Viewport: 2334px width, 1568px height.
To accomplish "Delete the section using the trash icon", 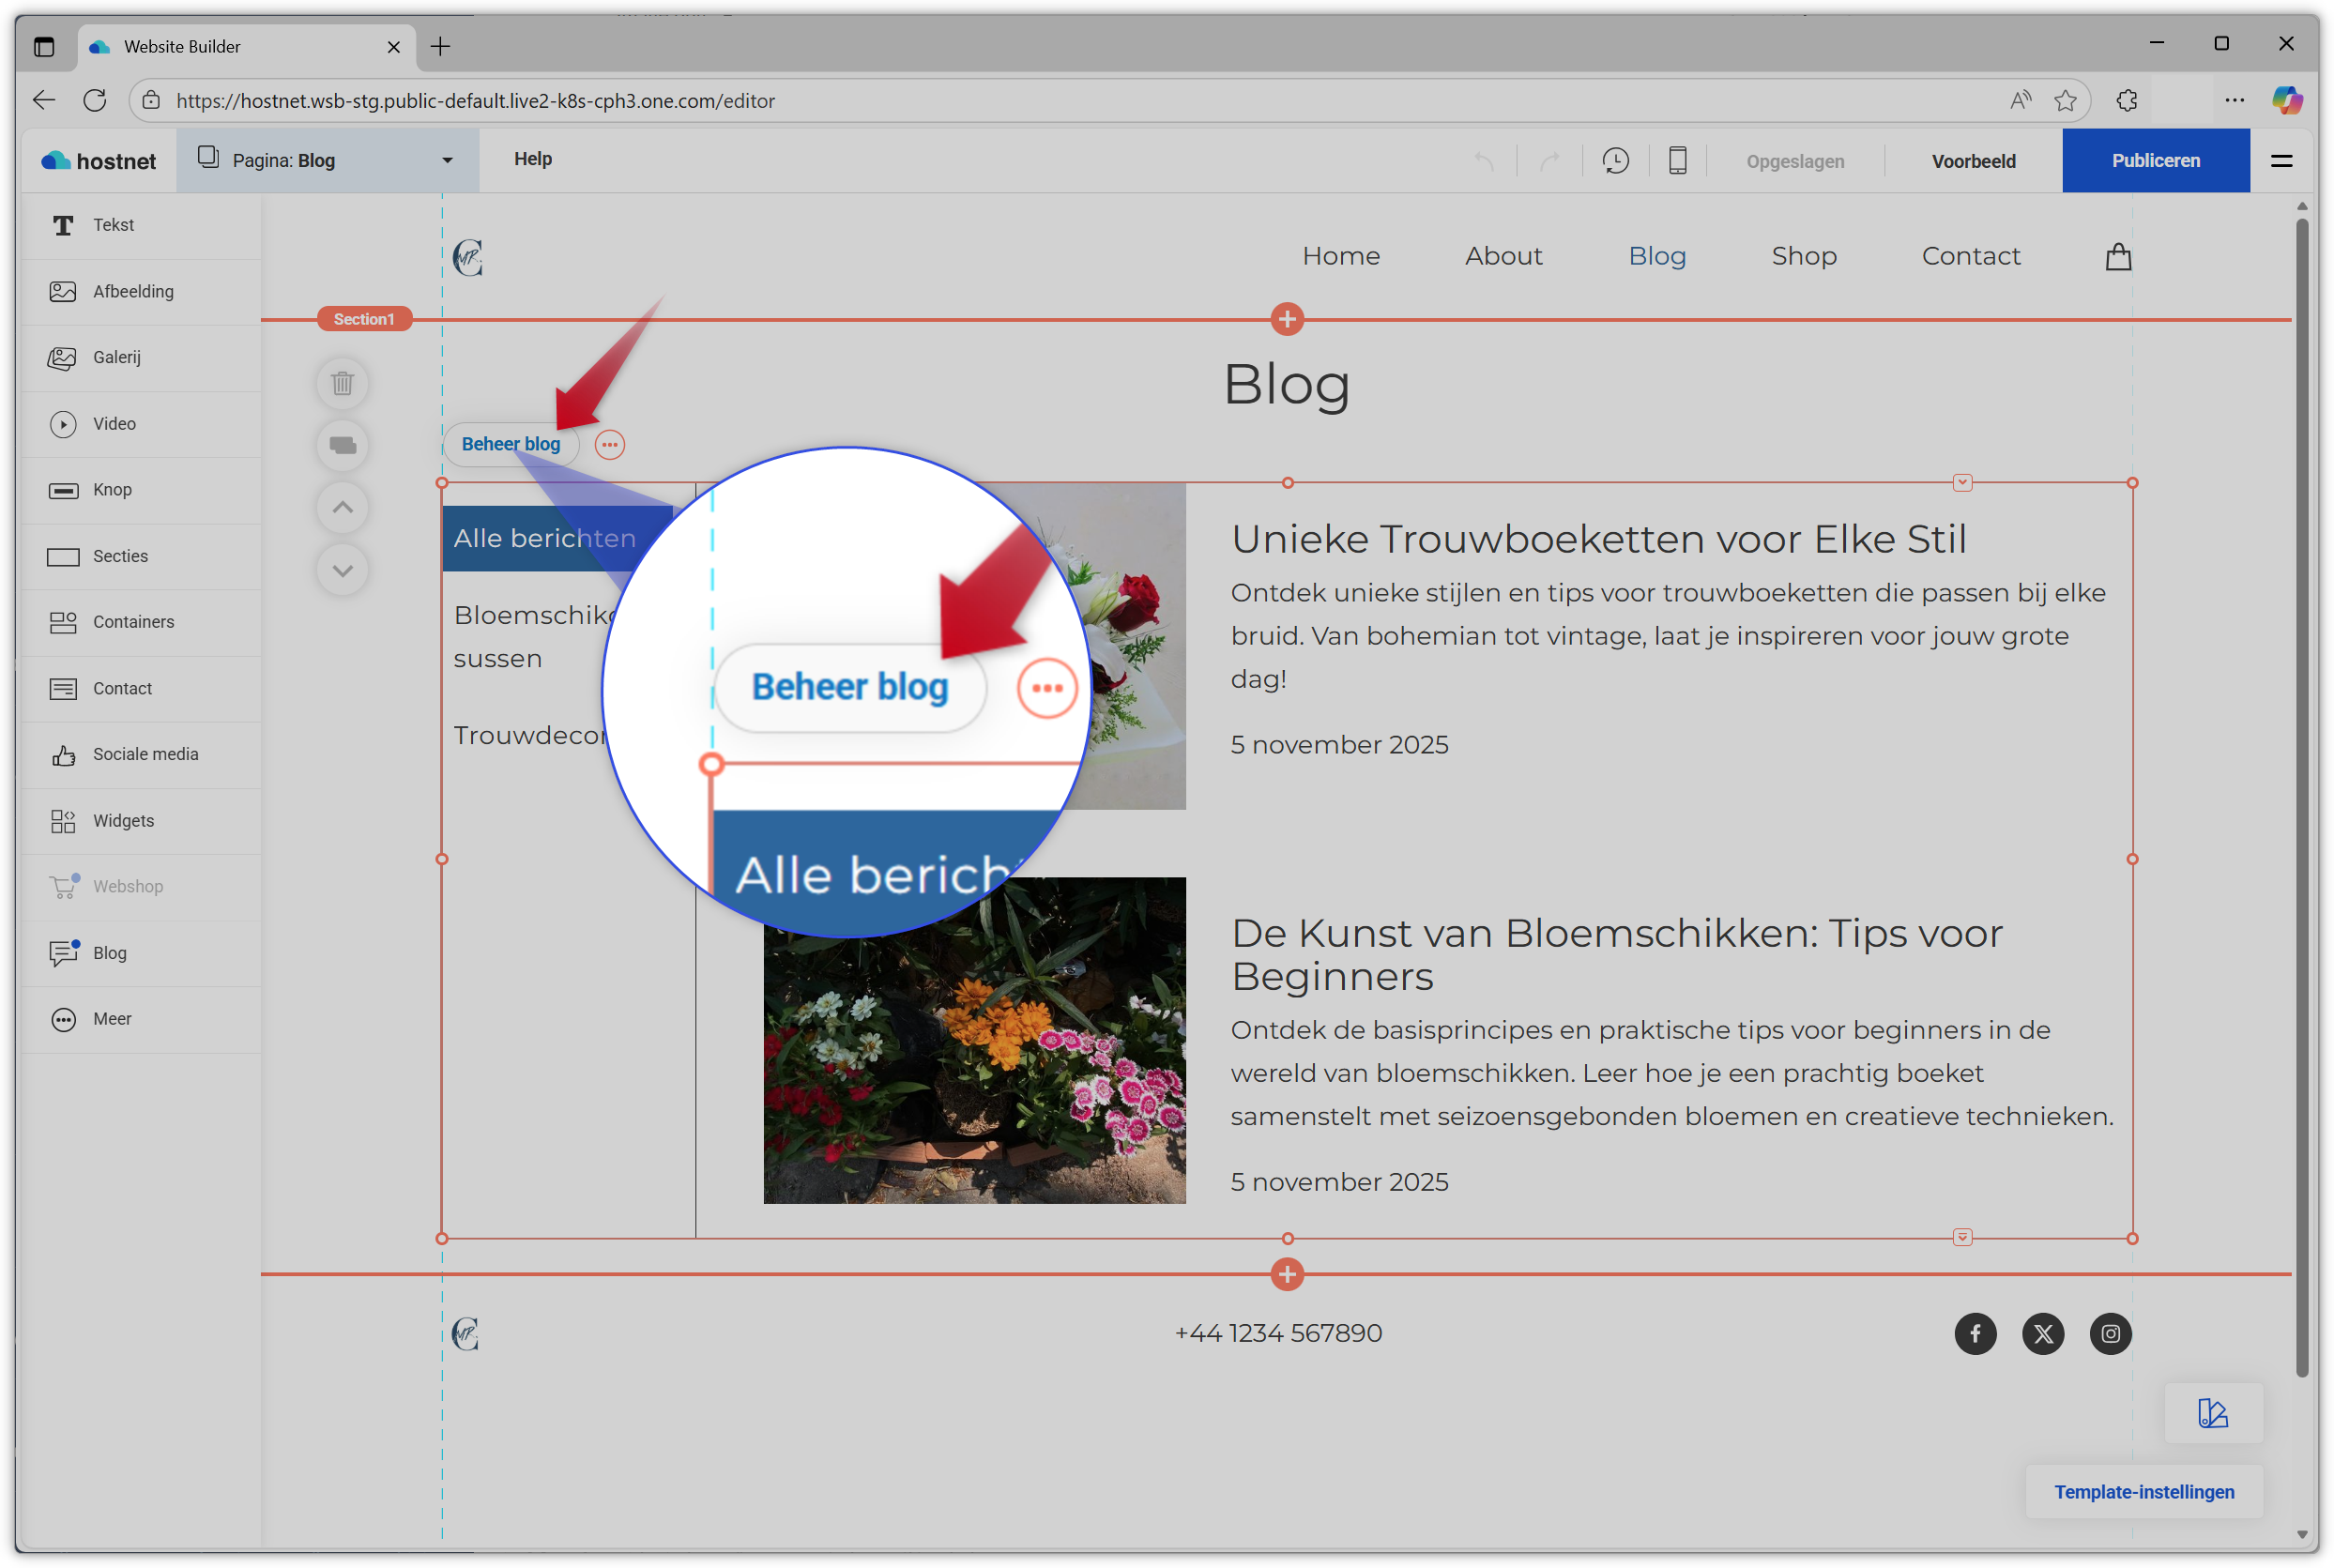I will pyautogui.click(x=342, y=383).
